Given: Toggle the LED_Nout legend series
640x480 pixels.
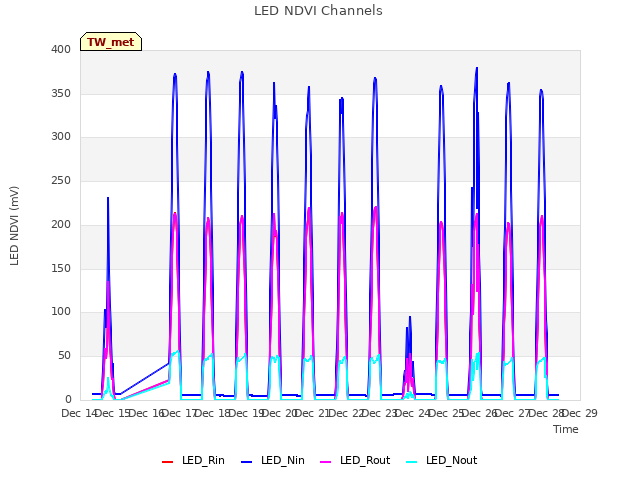Looking at the screenshot, I should pyautogui.click(x=442, y=461).
